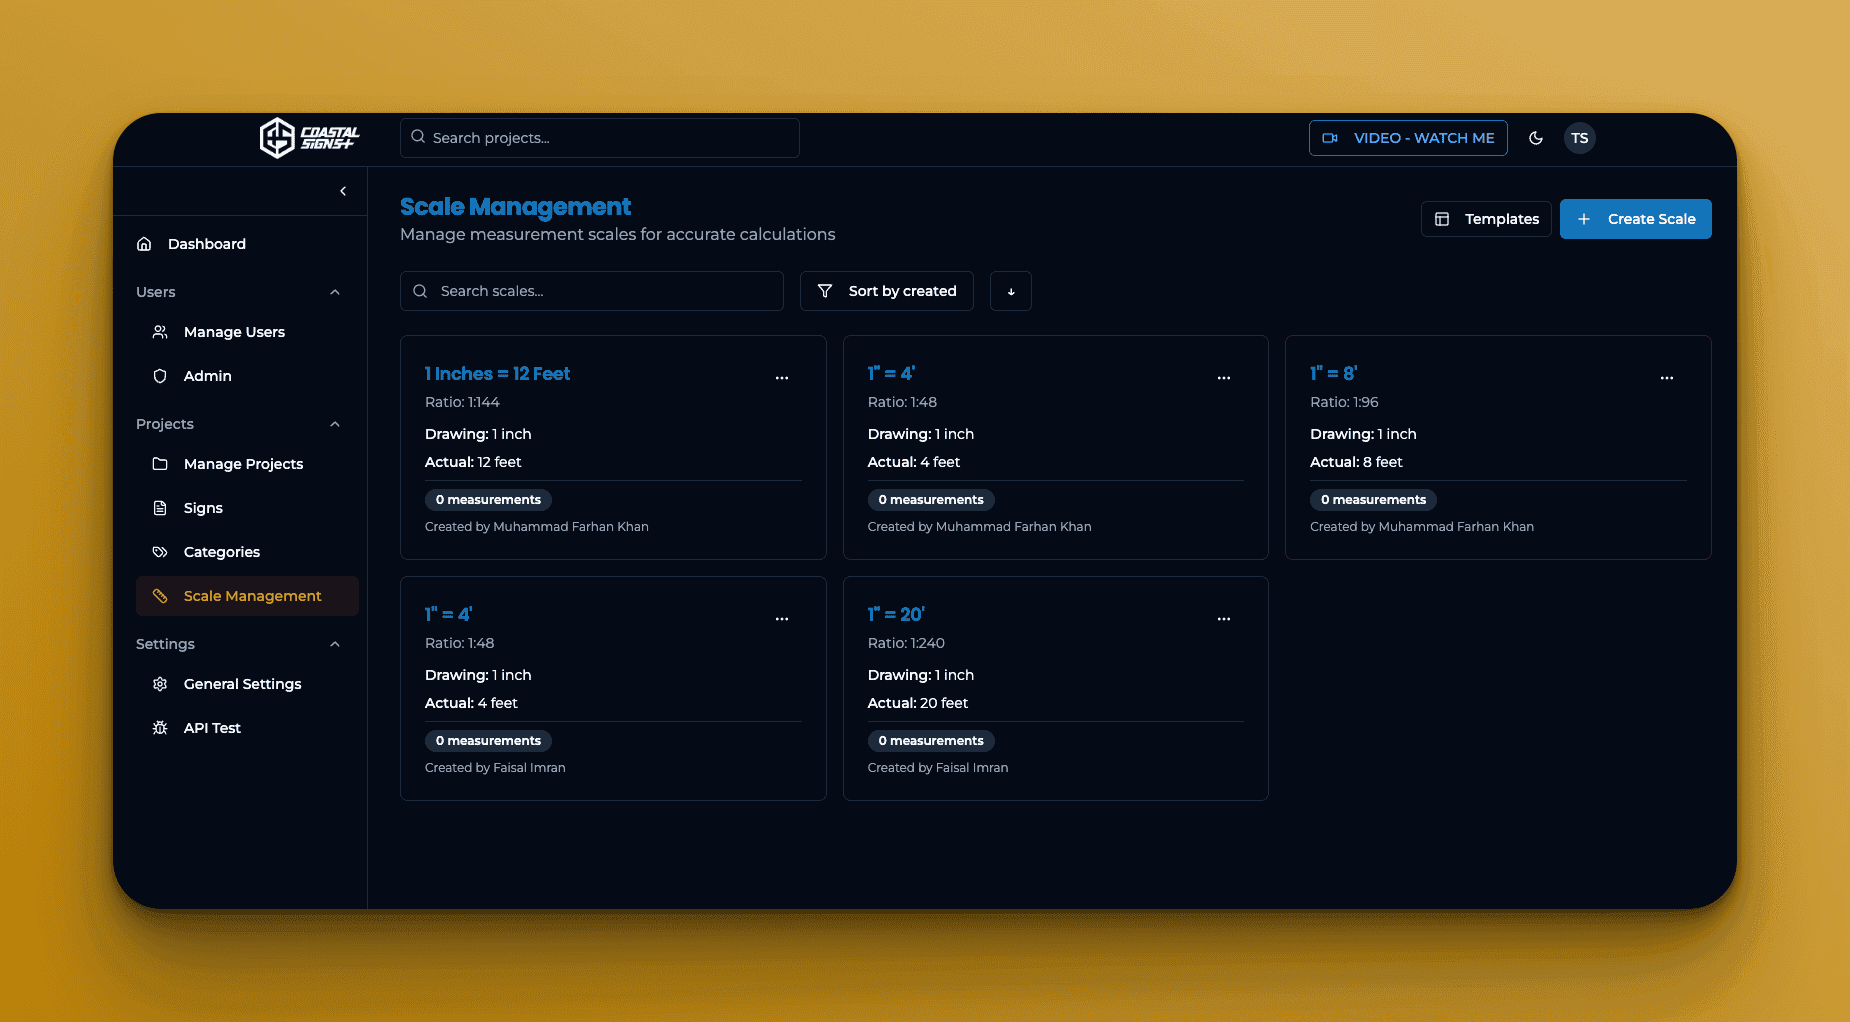Image resolution: width=1850 pixels, height=1022 pixels.
Task: Open the 1" = 20' scale title
Action: (x=896, y=614)
